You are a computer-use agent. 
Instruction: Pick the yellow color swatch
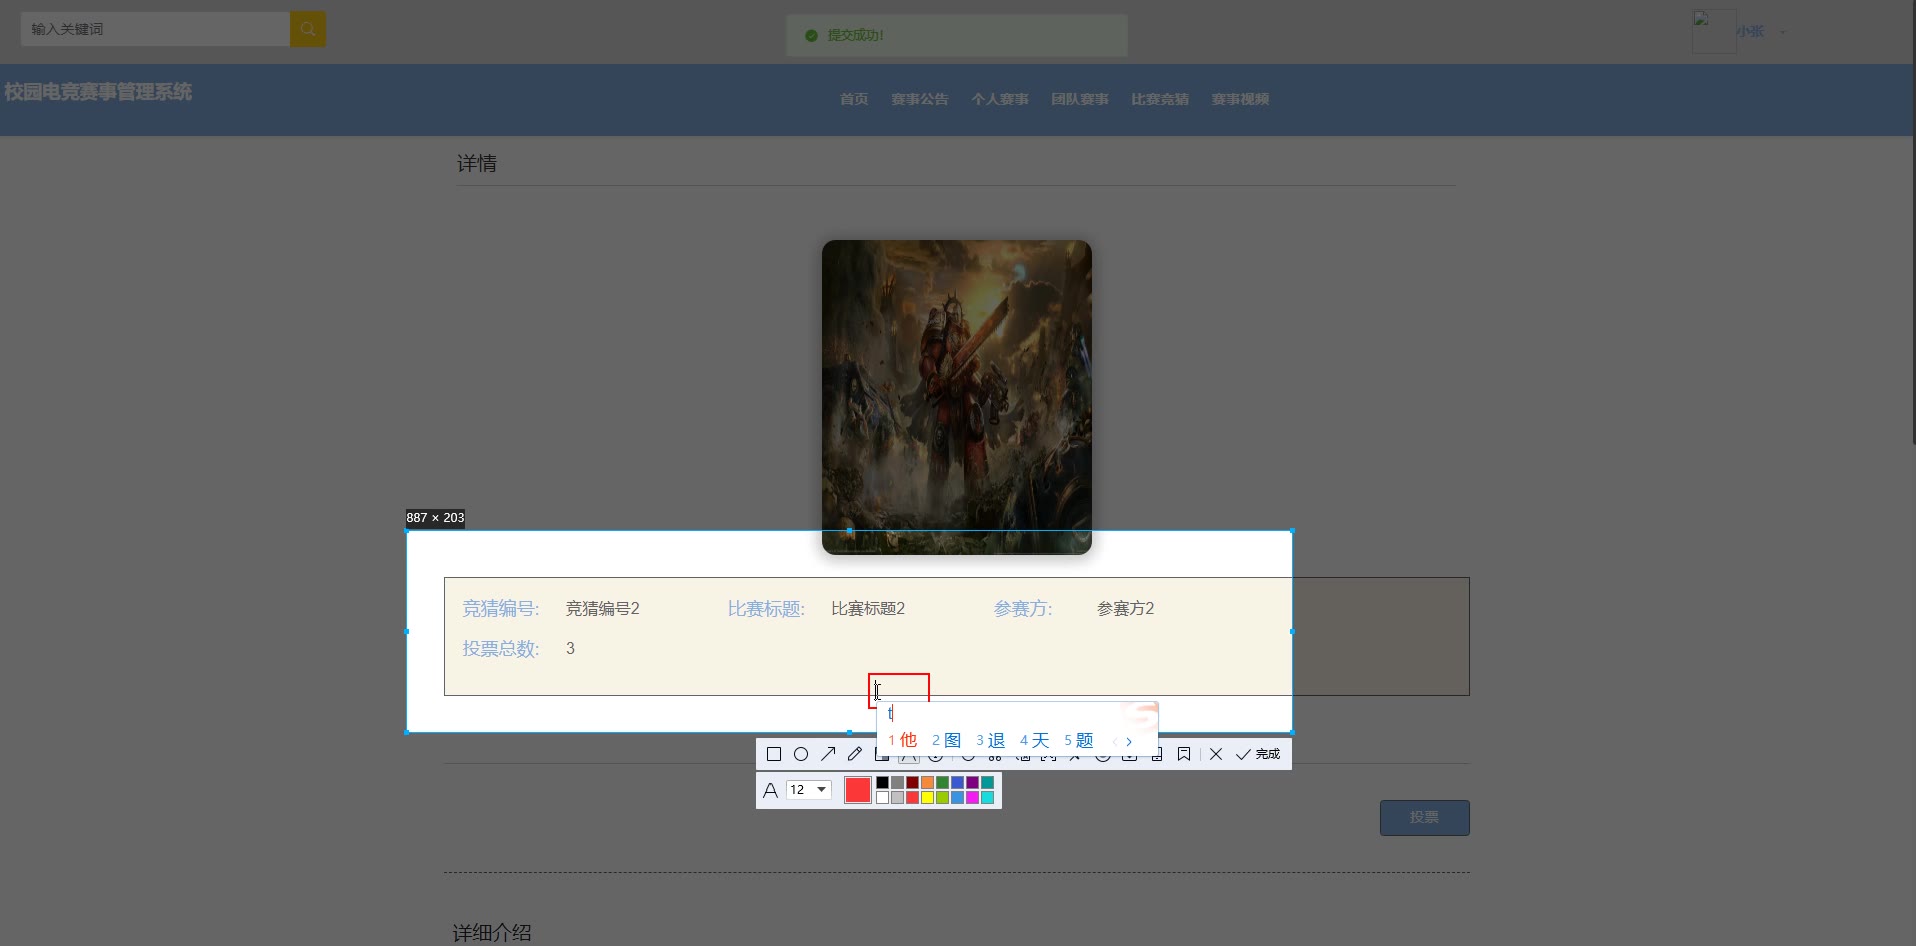(927, 798)
